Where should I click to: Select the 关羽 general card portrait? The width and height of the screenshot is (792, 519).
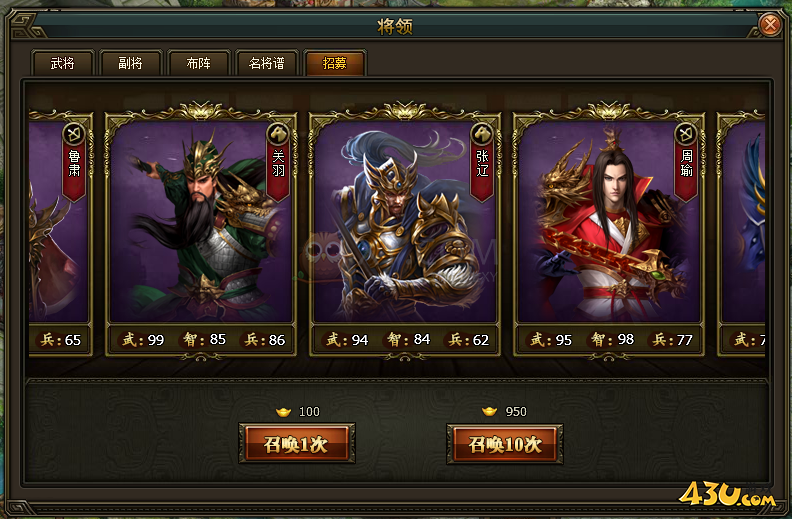coord(201,222)
